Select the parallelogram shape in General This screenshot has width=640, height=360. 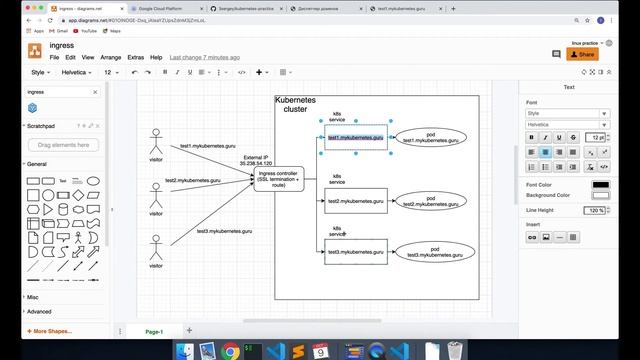(x=93, y=195)
